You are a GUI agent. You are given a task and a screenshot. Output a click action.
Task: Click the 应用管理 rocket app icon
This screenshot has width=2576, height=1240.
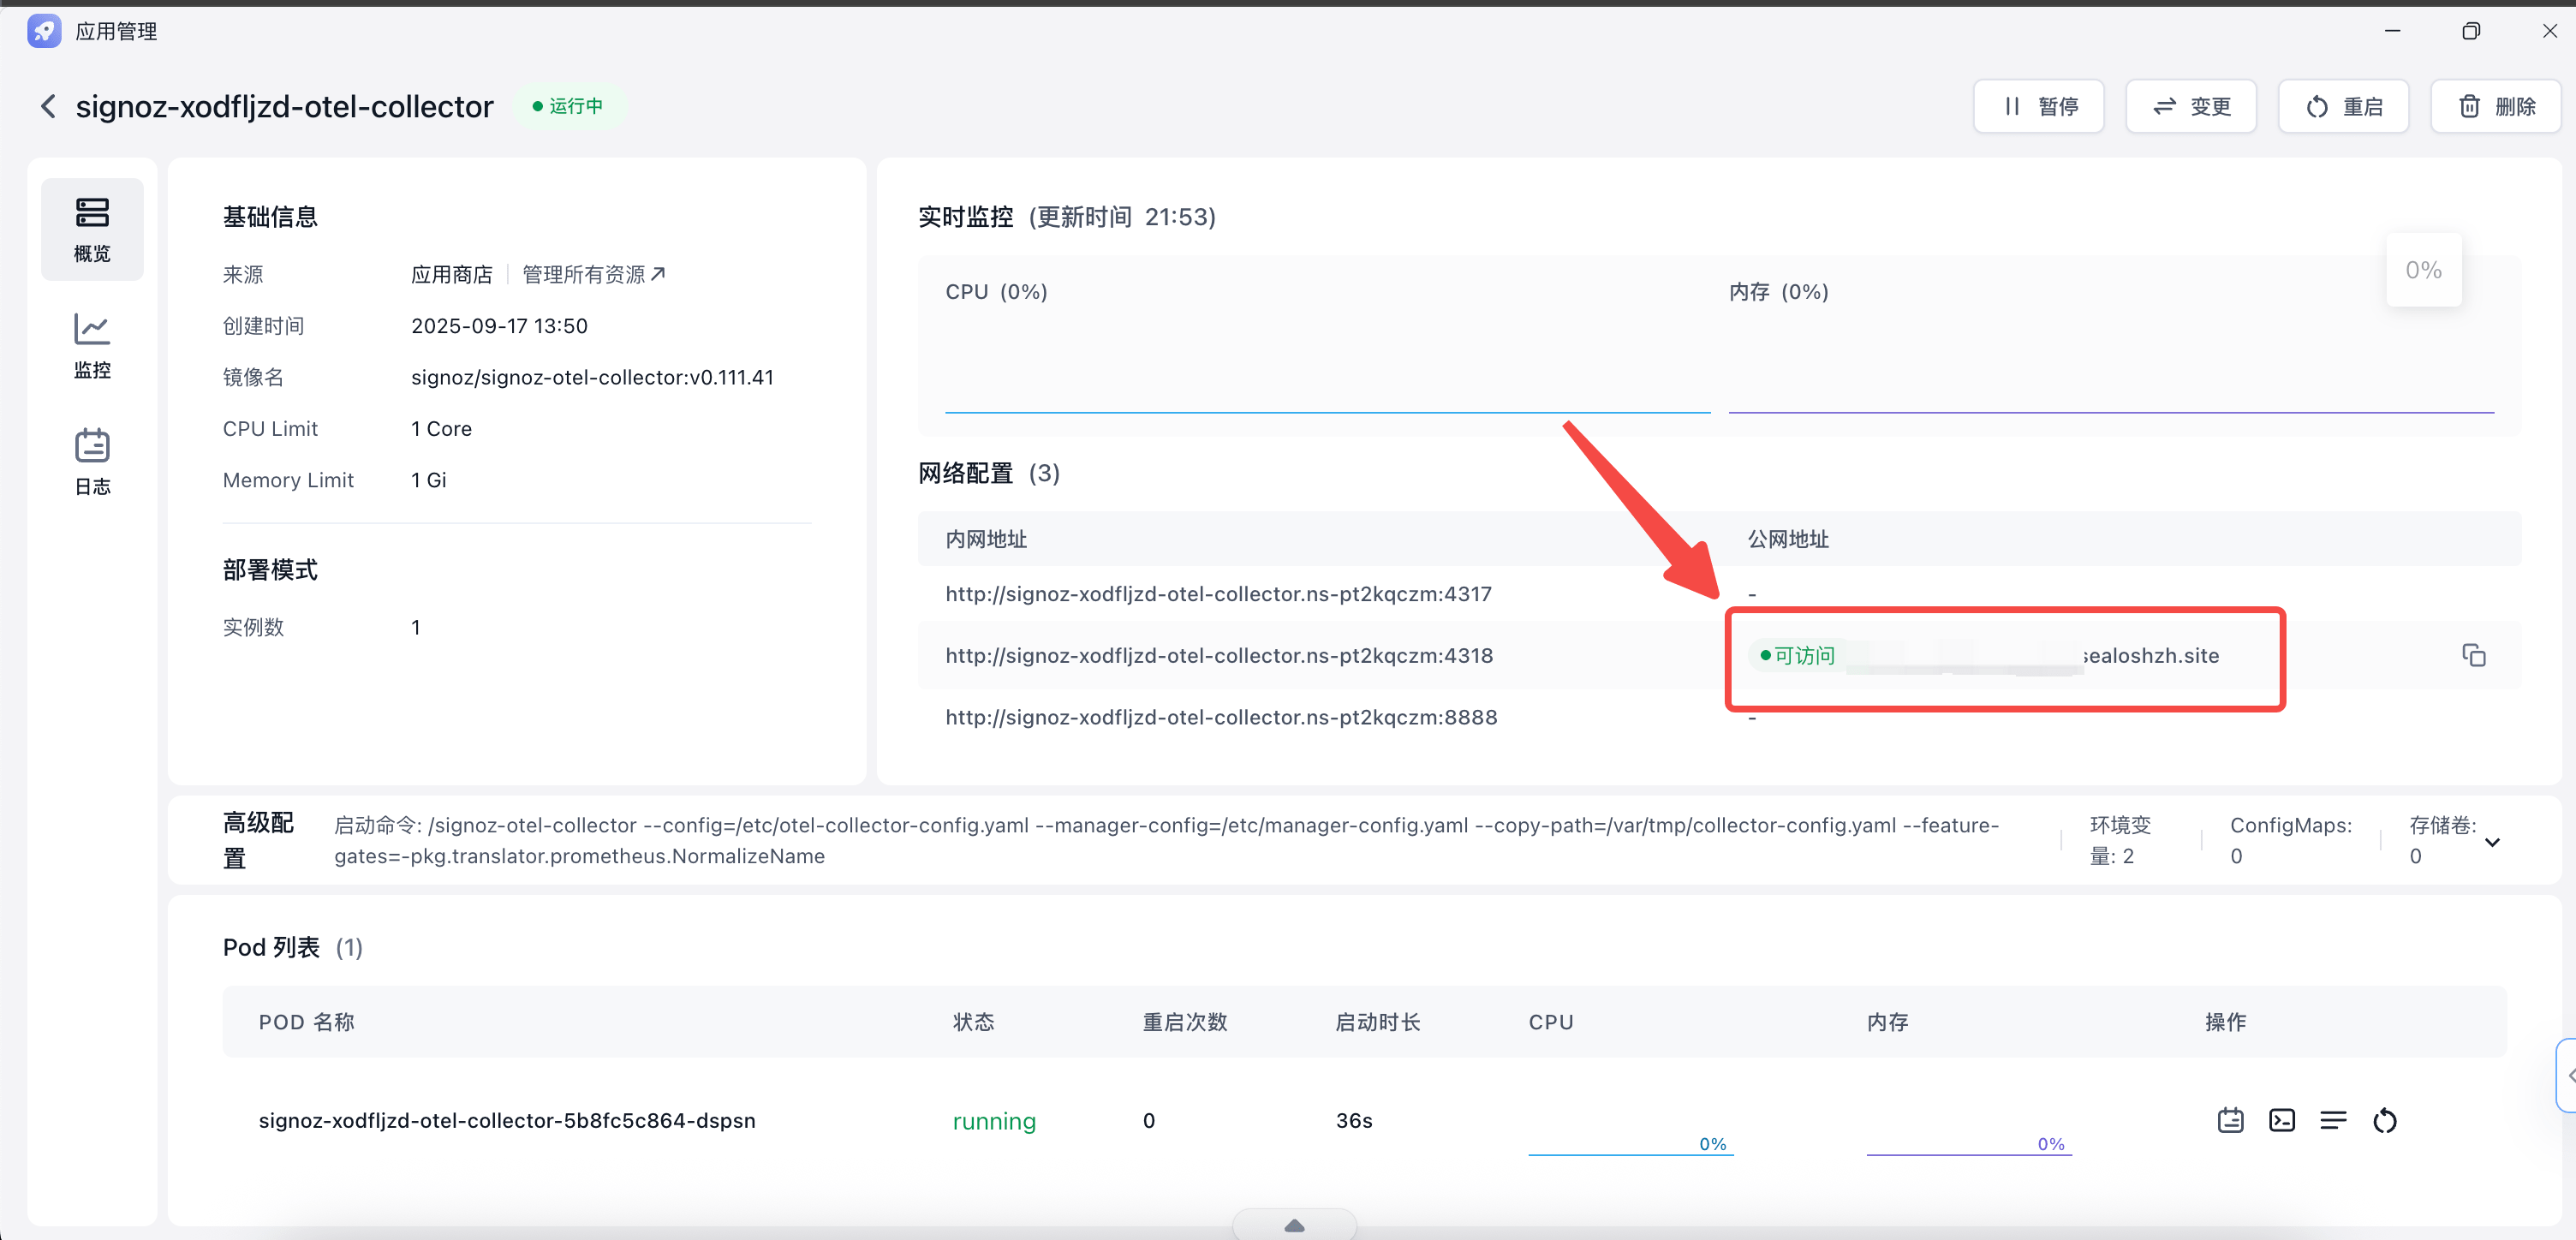[44, 31]
